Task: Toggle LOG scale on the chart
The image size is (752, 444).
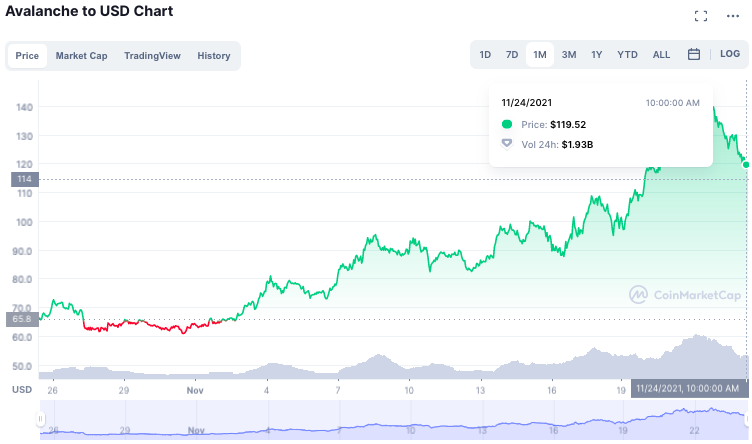Action: (x=730, y=55)
